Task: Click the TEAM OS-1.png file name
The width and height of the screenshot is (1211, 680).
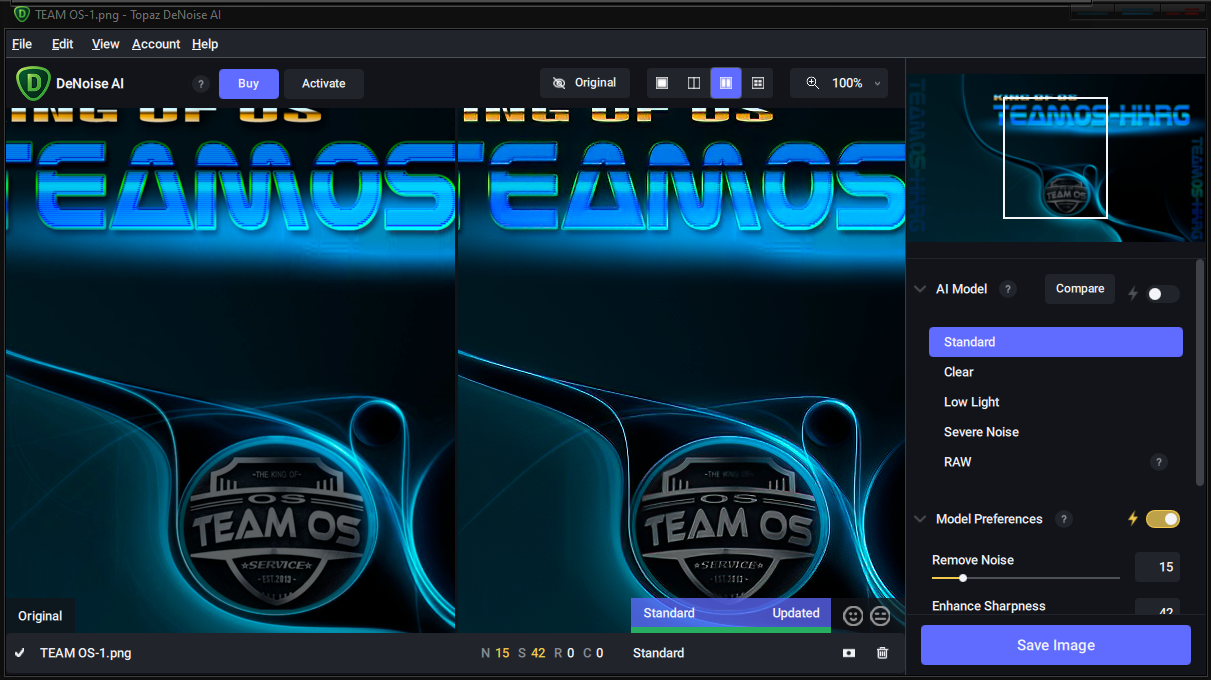Action: pos(85,653)
